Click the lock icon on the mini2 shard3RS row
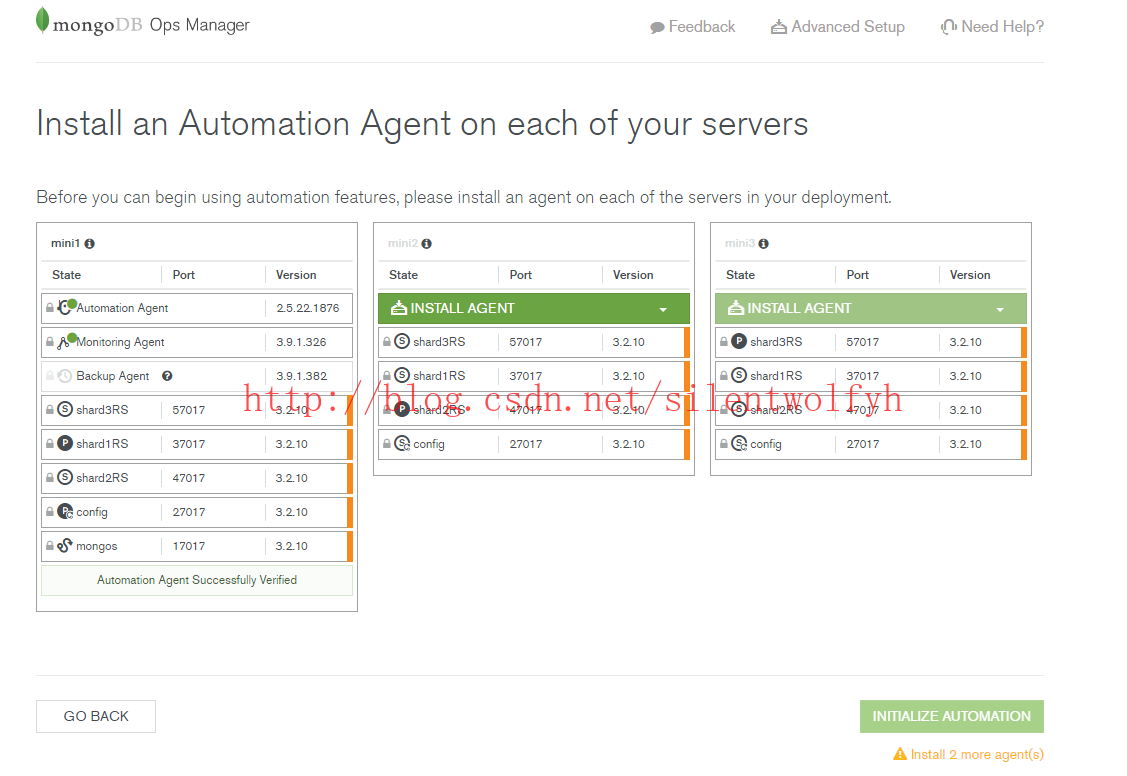The height and width of the screenshot is (776, 1127). 387,342
